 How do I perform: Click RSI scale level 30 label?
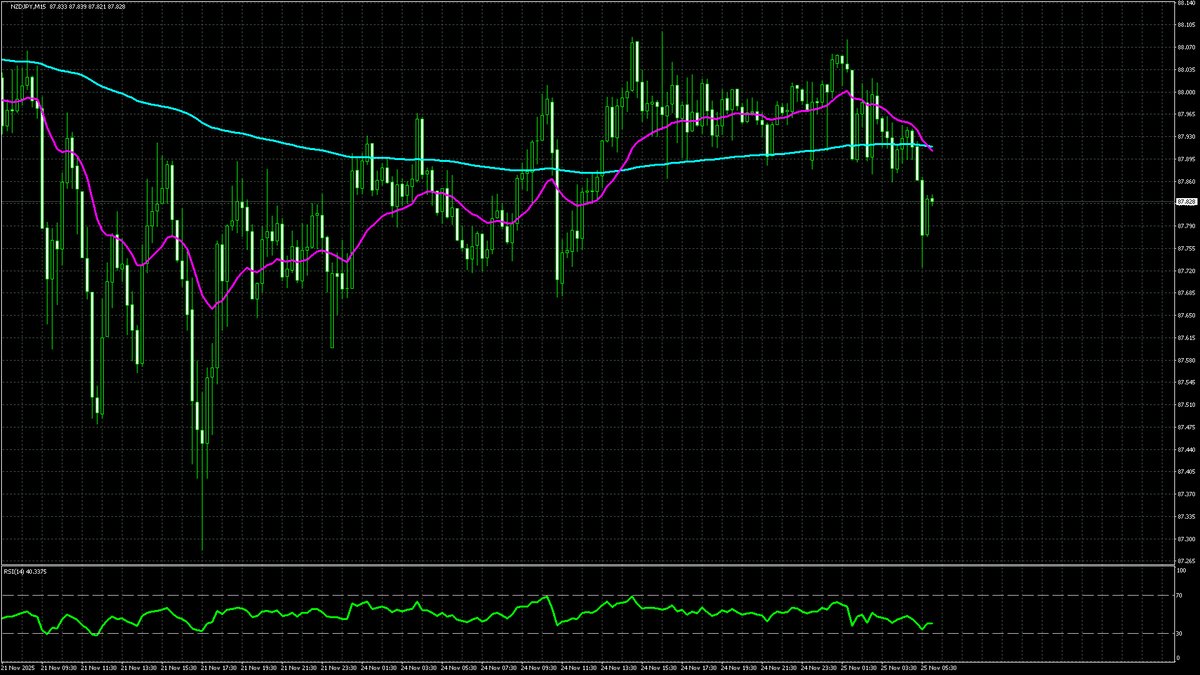click(x=1181, y=633)
